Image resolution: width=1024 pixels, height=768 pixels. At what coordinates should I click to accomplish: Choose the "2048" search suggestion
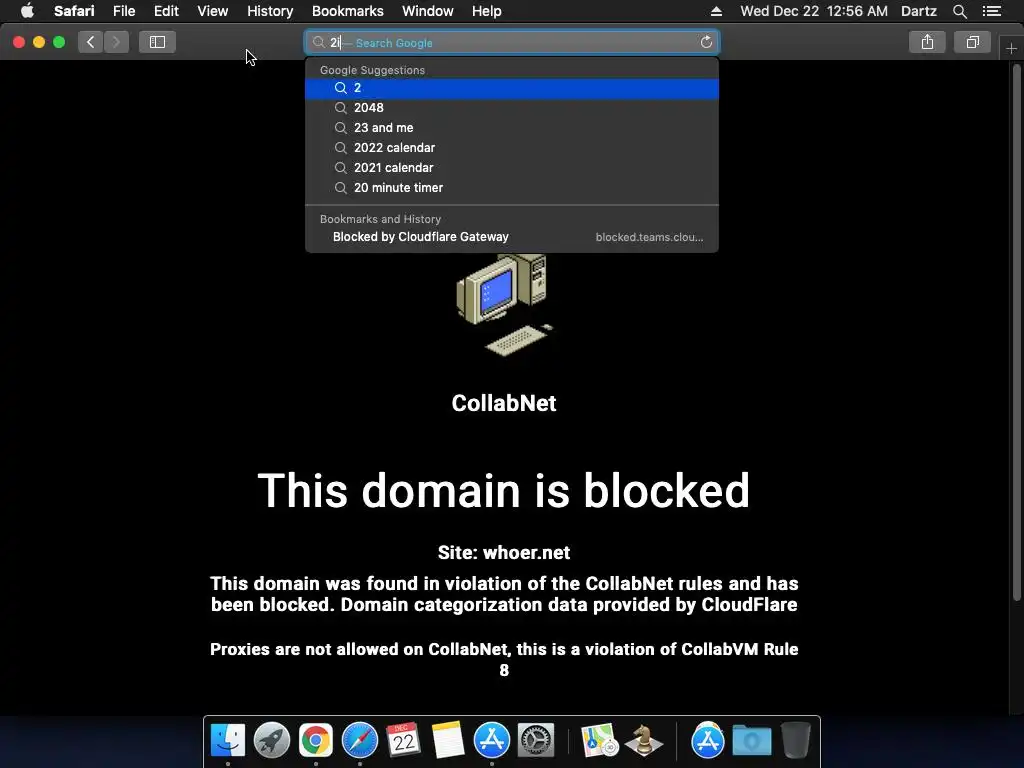pos(512,108)
